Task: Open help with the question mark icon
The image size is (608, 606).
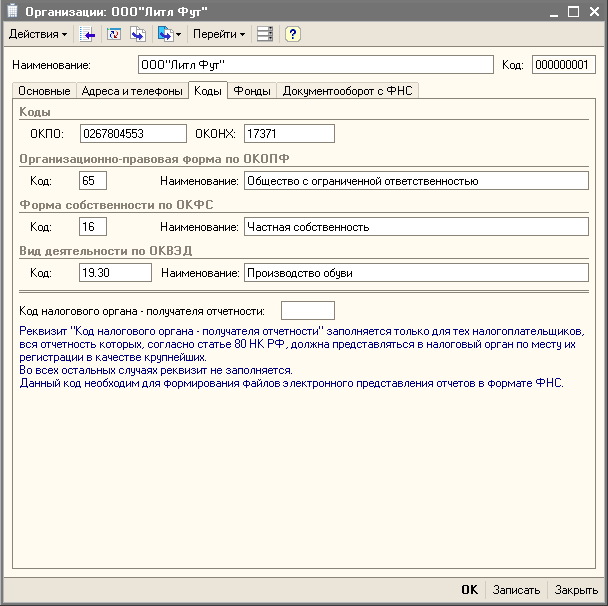Action: point(292,34)
